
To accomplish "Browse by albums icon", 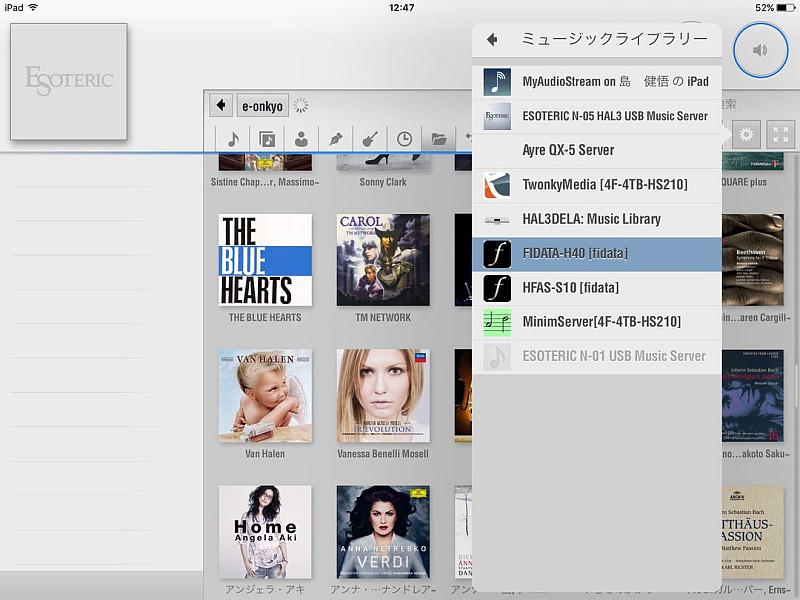I will pos(267,139).
